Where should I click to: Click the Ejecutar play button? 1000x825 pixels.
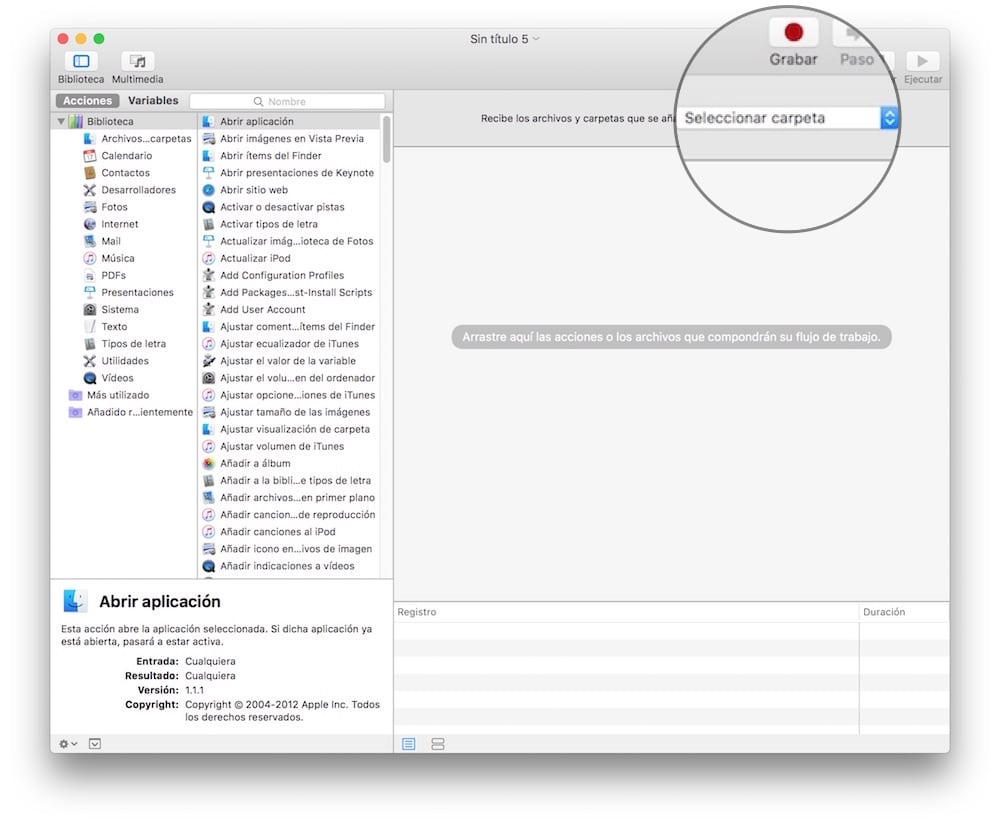pyautogui.click(x=922, y=62)
